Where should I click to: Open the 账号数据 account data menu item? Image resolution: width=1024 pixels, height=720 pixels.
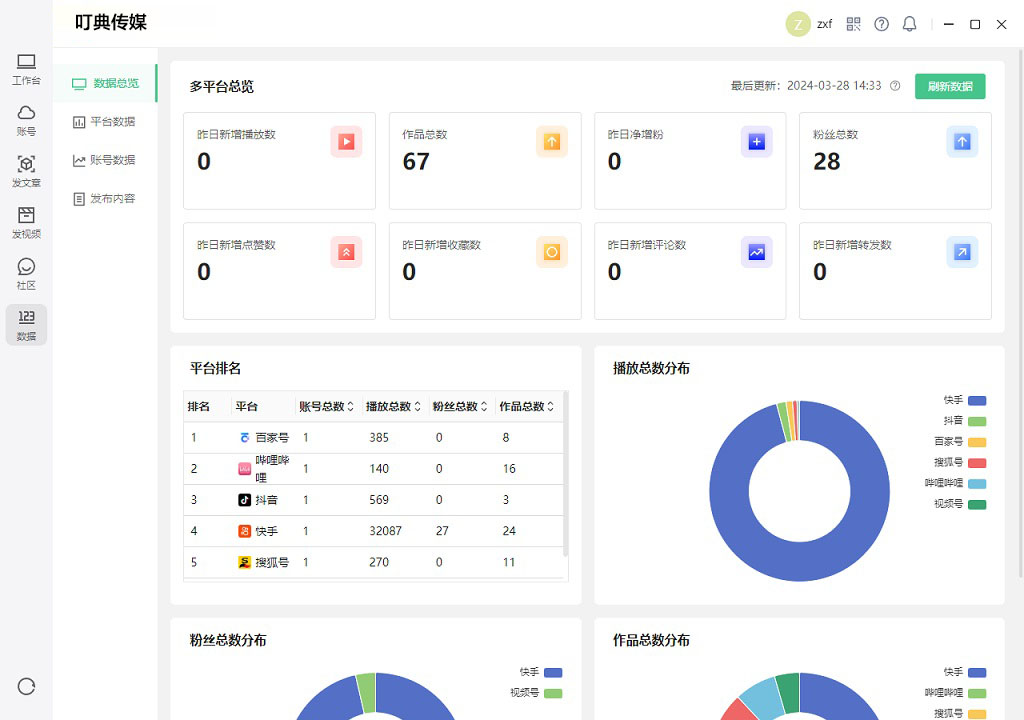click(104, 160)
